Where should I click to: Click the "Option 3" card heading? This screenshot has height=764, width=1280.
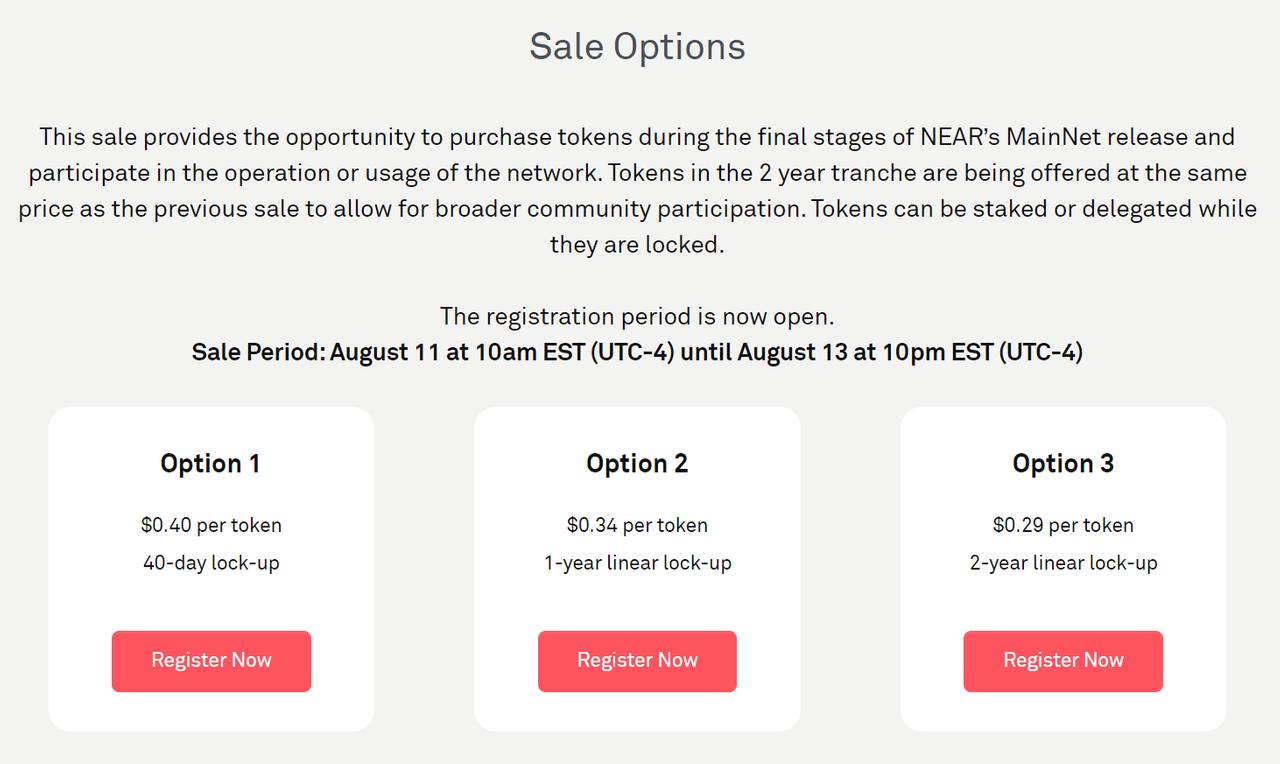coord(1063,464)
